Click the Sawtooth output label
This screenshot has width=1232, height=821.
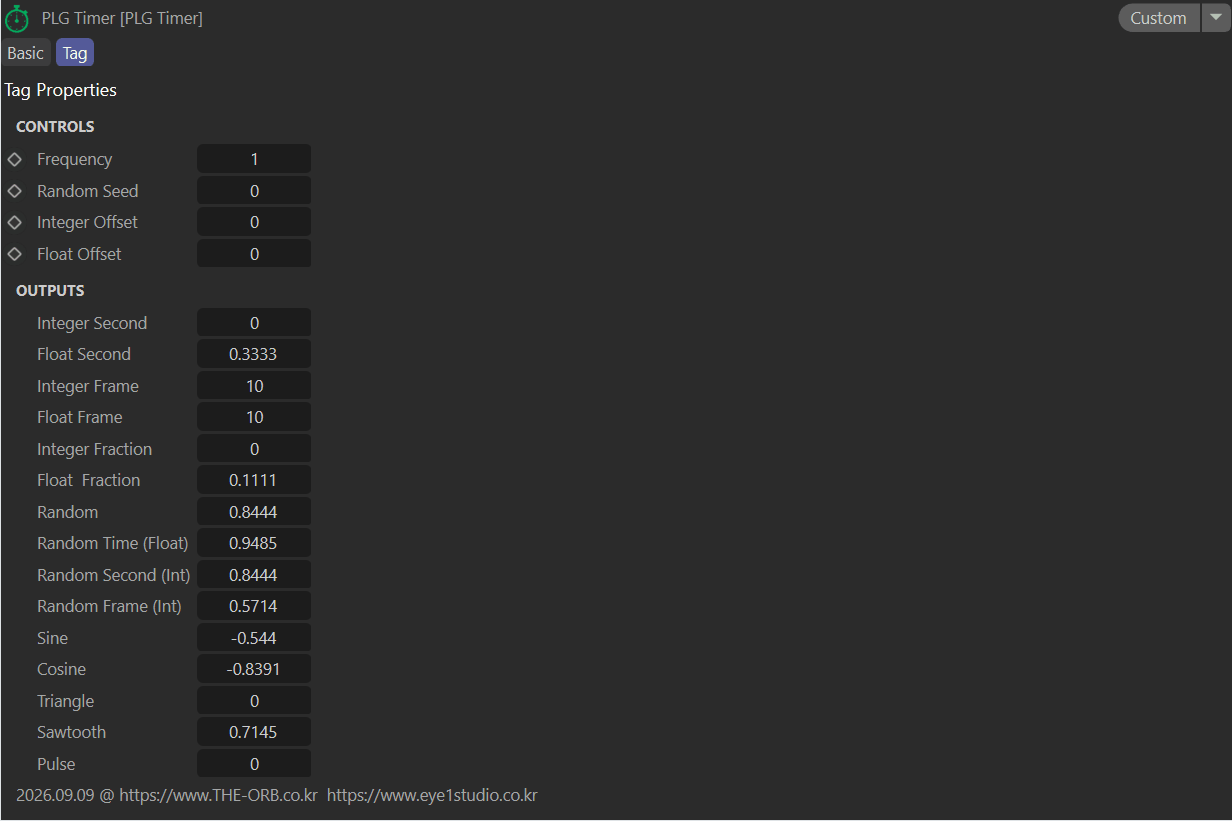point(71,732)
